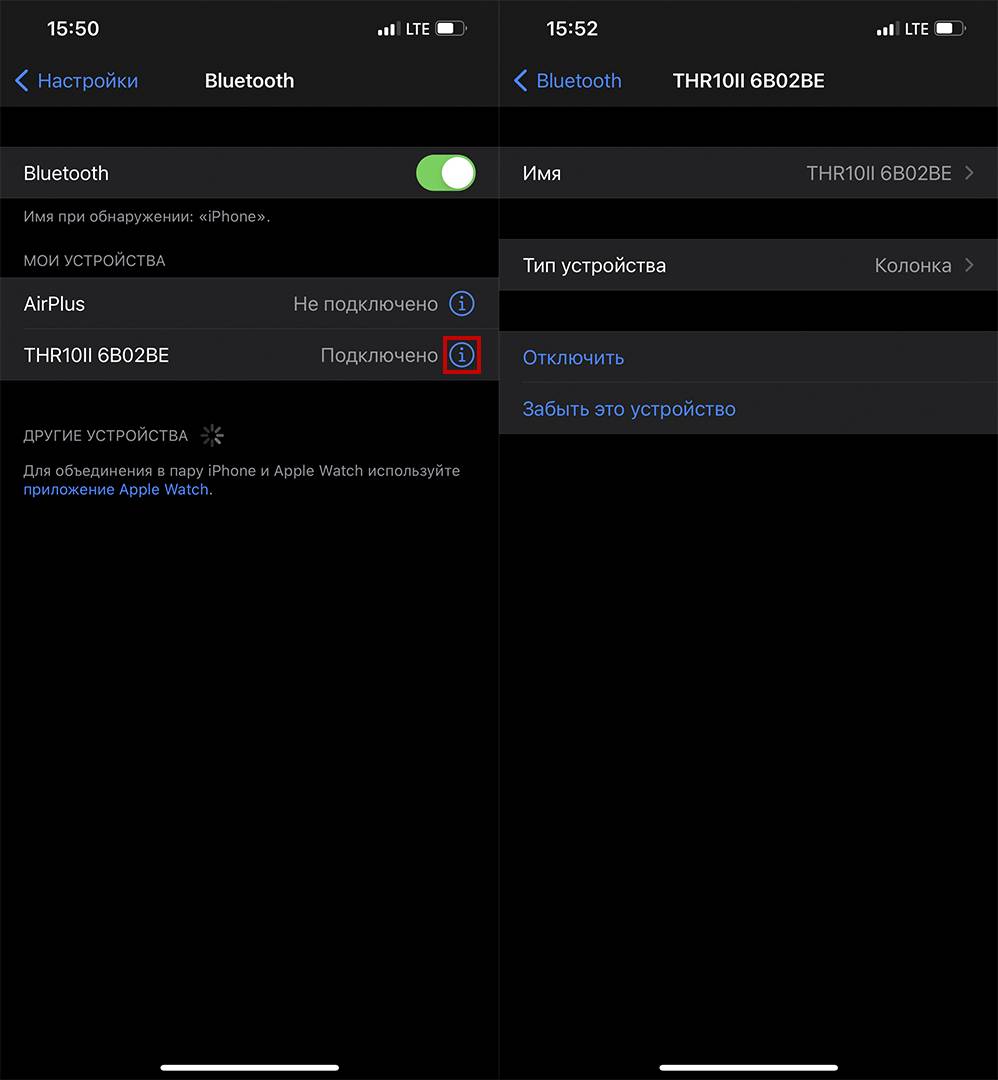Expand the Имя row chevron

969,173
